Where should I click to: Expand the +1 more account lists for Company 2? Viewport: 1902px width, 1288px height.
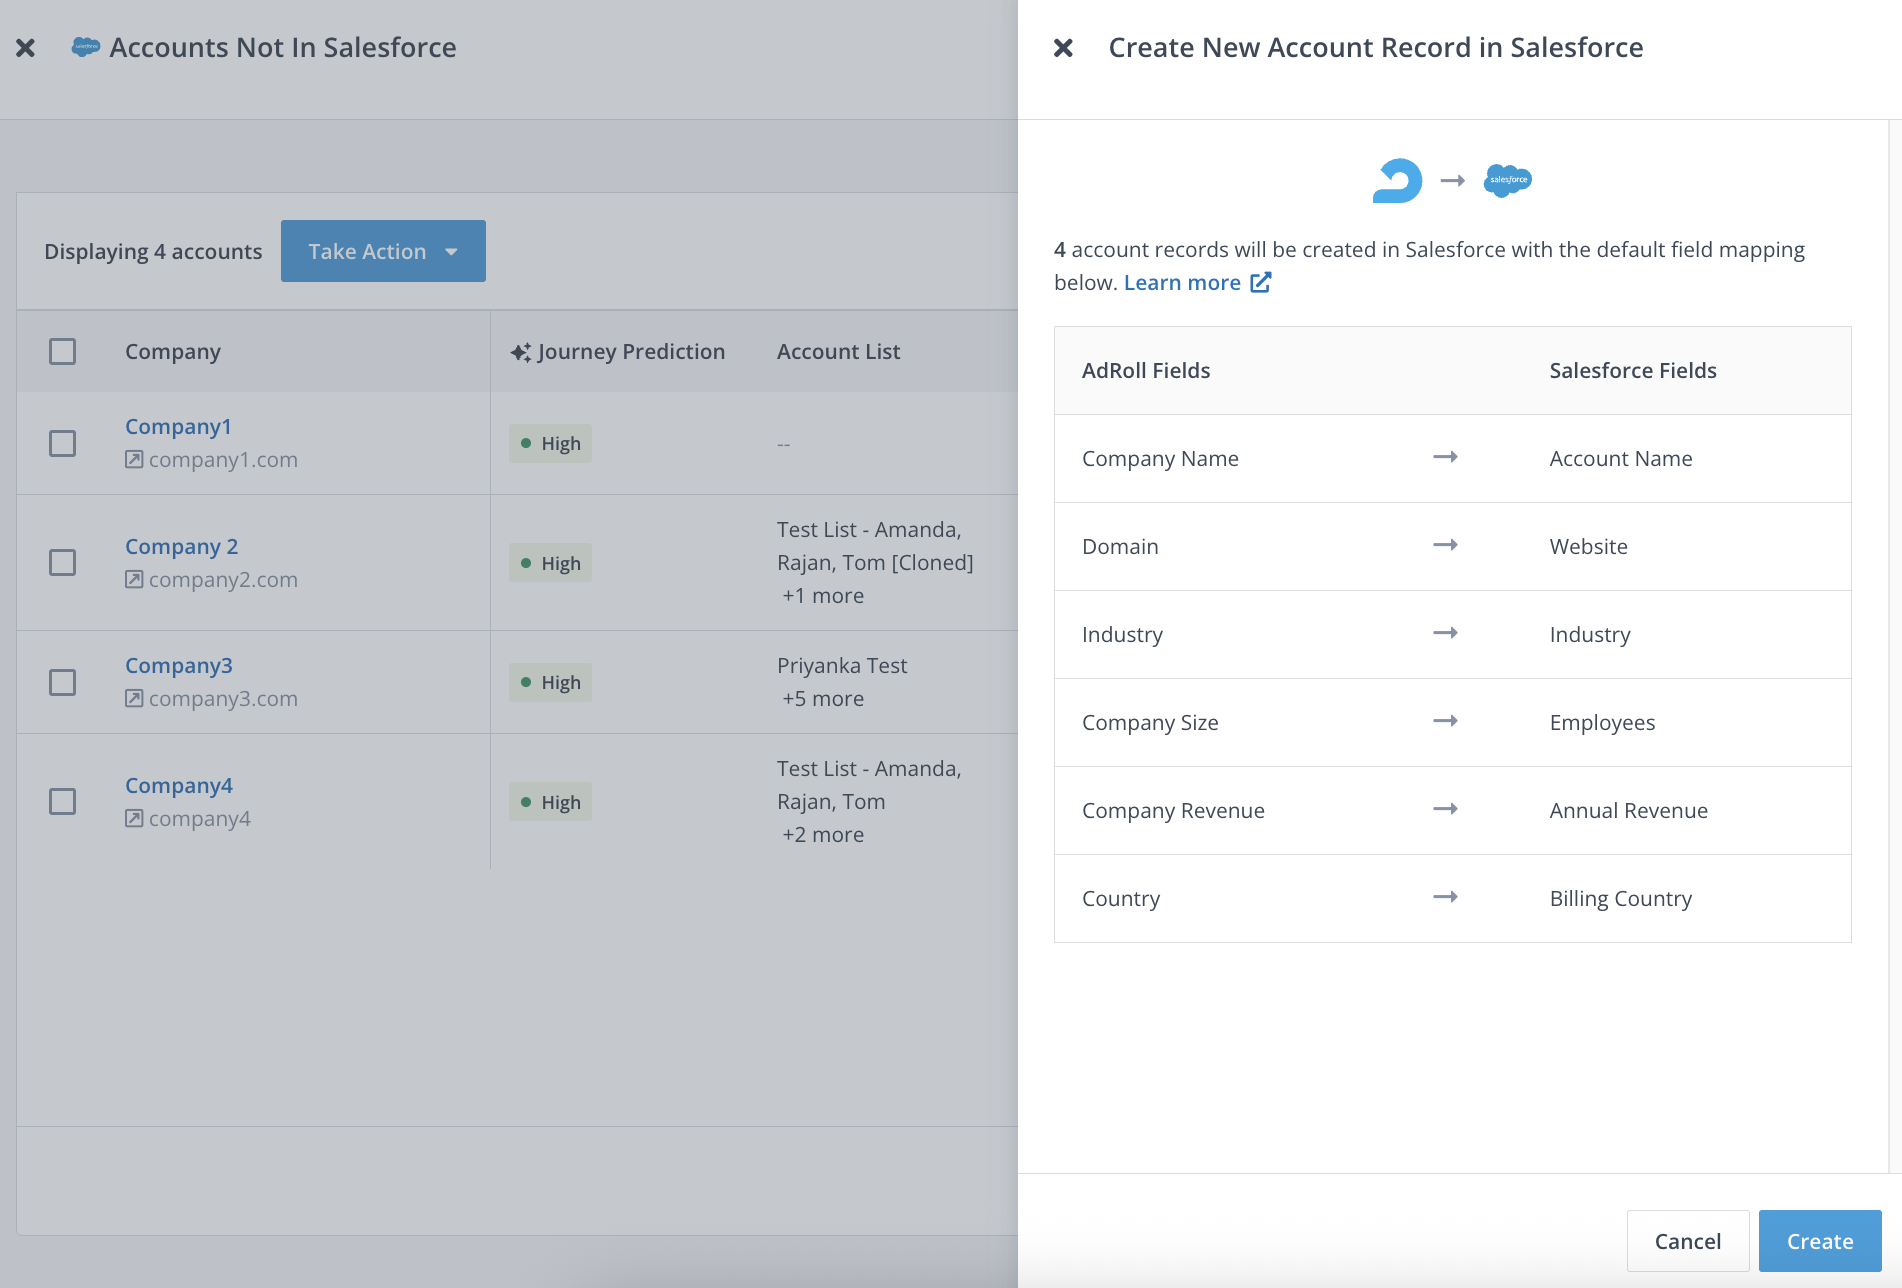tap(823, 596)
